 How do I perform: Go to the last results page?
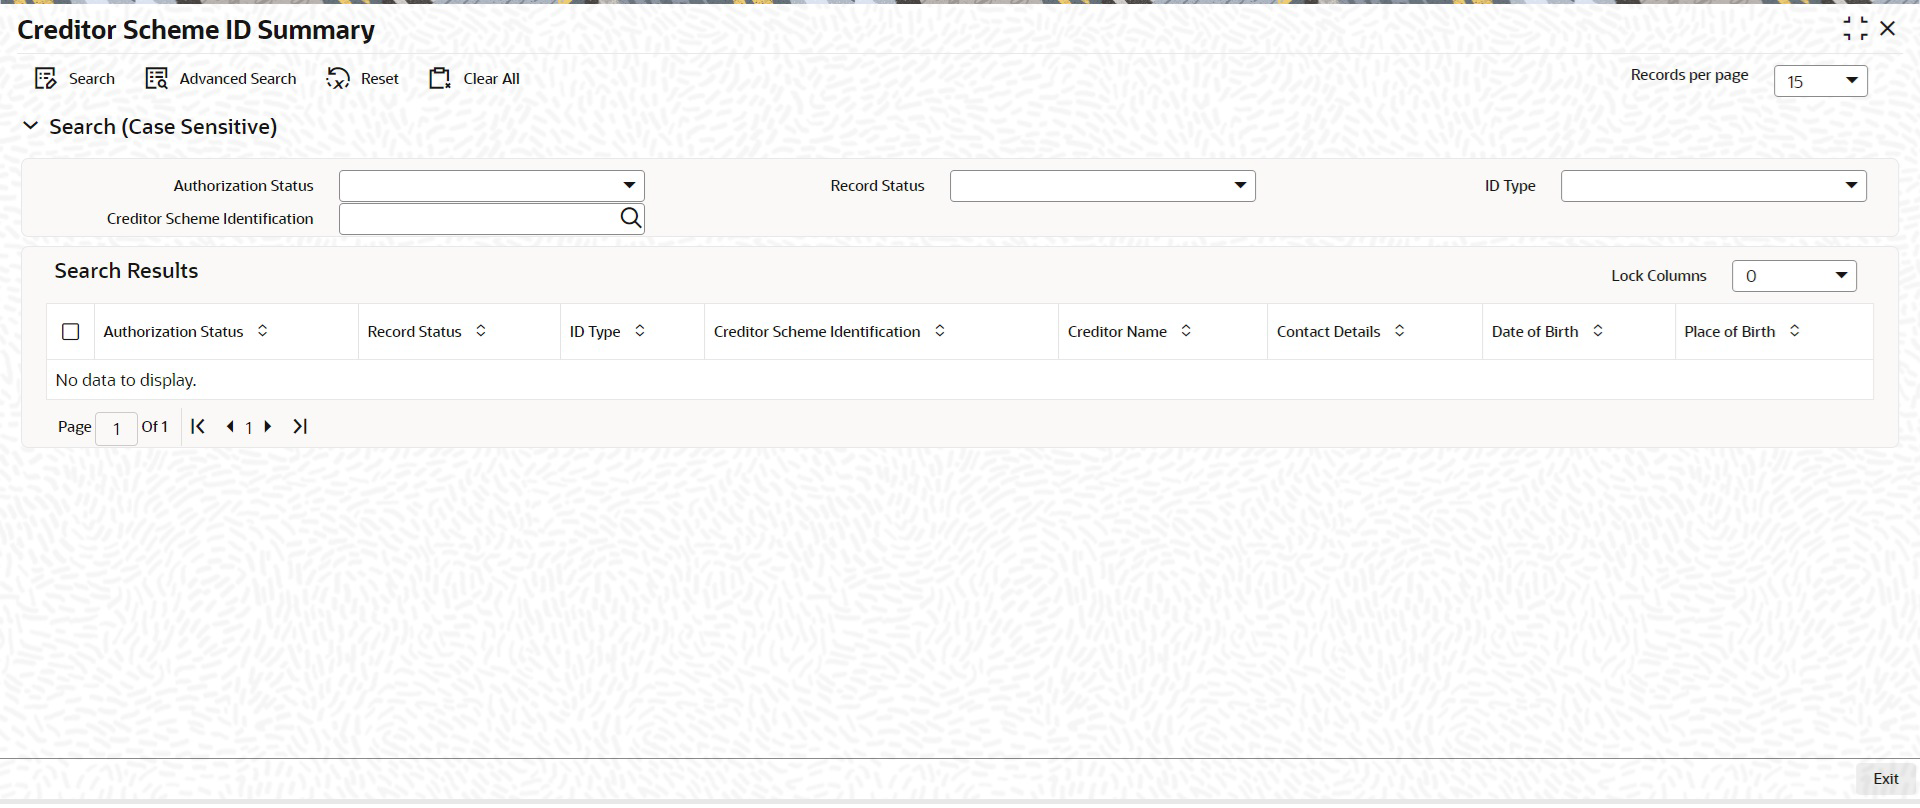pyautogui.click(x=300, y=427)
